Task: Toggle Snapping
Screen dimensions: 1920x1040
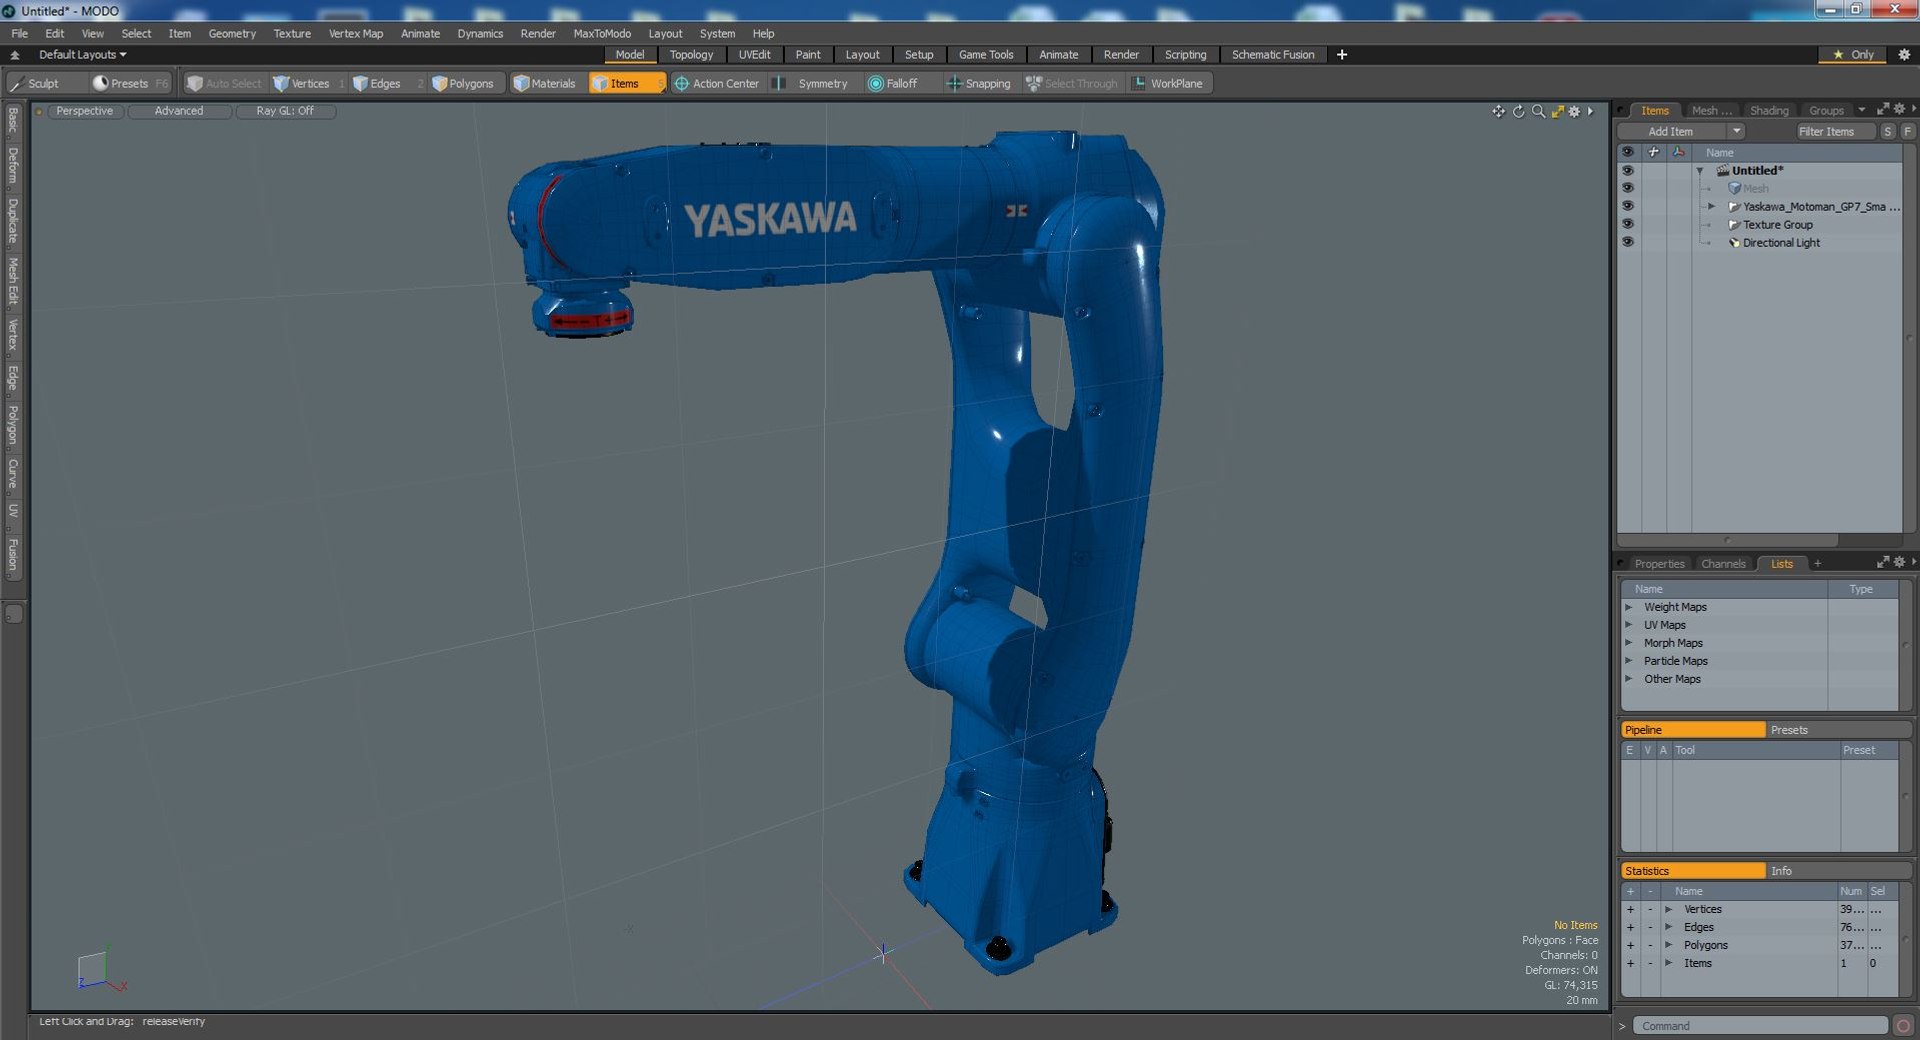Action: tap(979, 84)
